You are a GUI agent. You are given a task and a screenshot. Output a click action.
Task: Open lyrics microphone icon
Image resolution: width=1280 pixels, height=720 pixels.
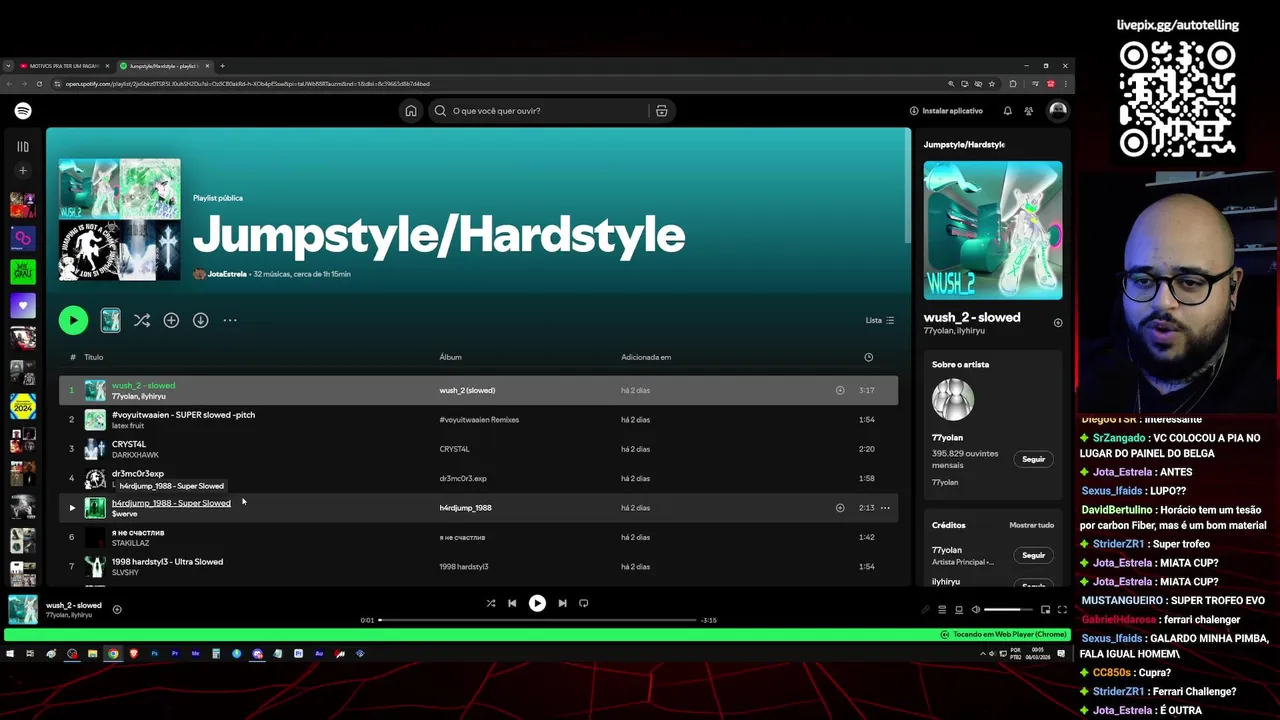[925, 610]
